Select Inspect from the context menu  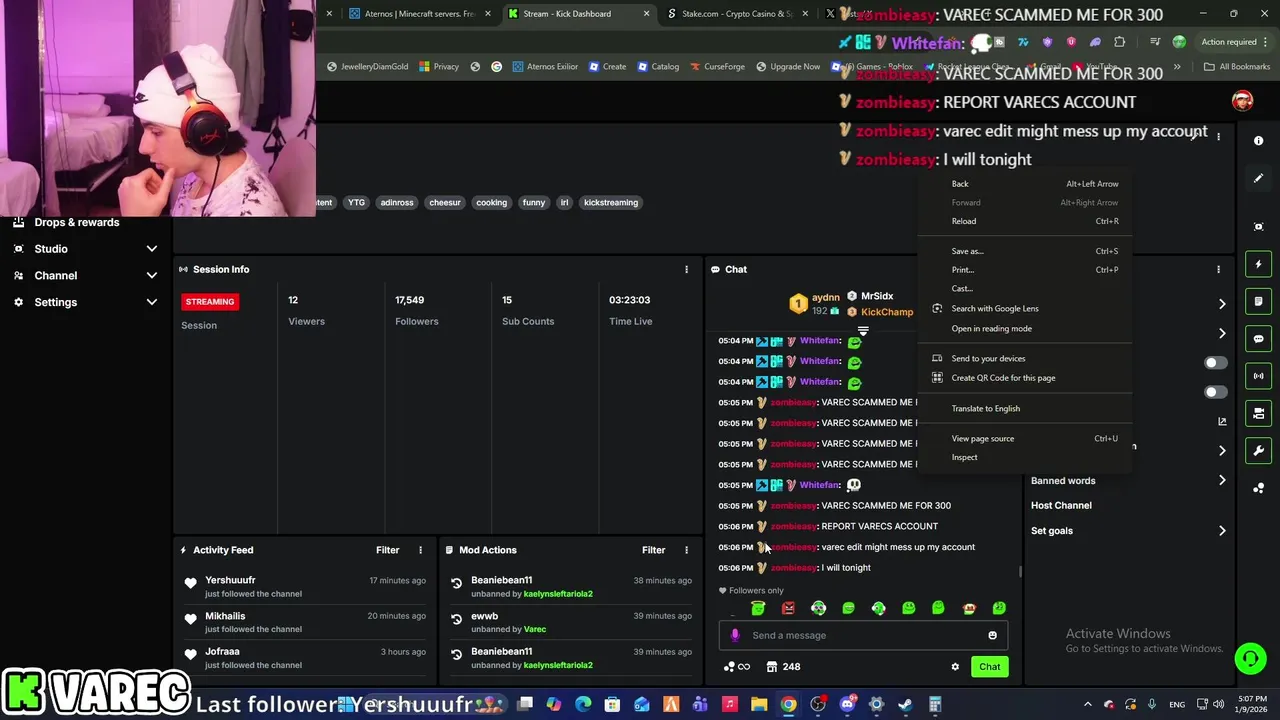[x=1026, y=457]
